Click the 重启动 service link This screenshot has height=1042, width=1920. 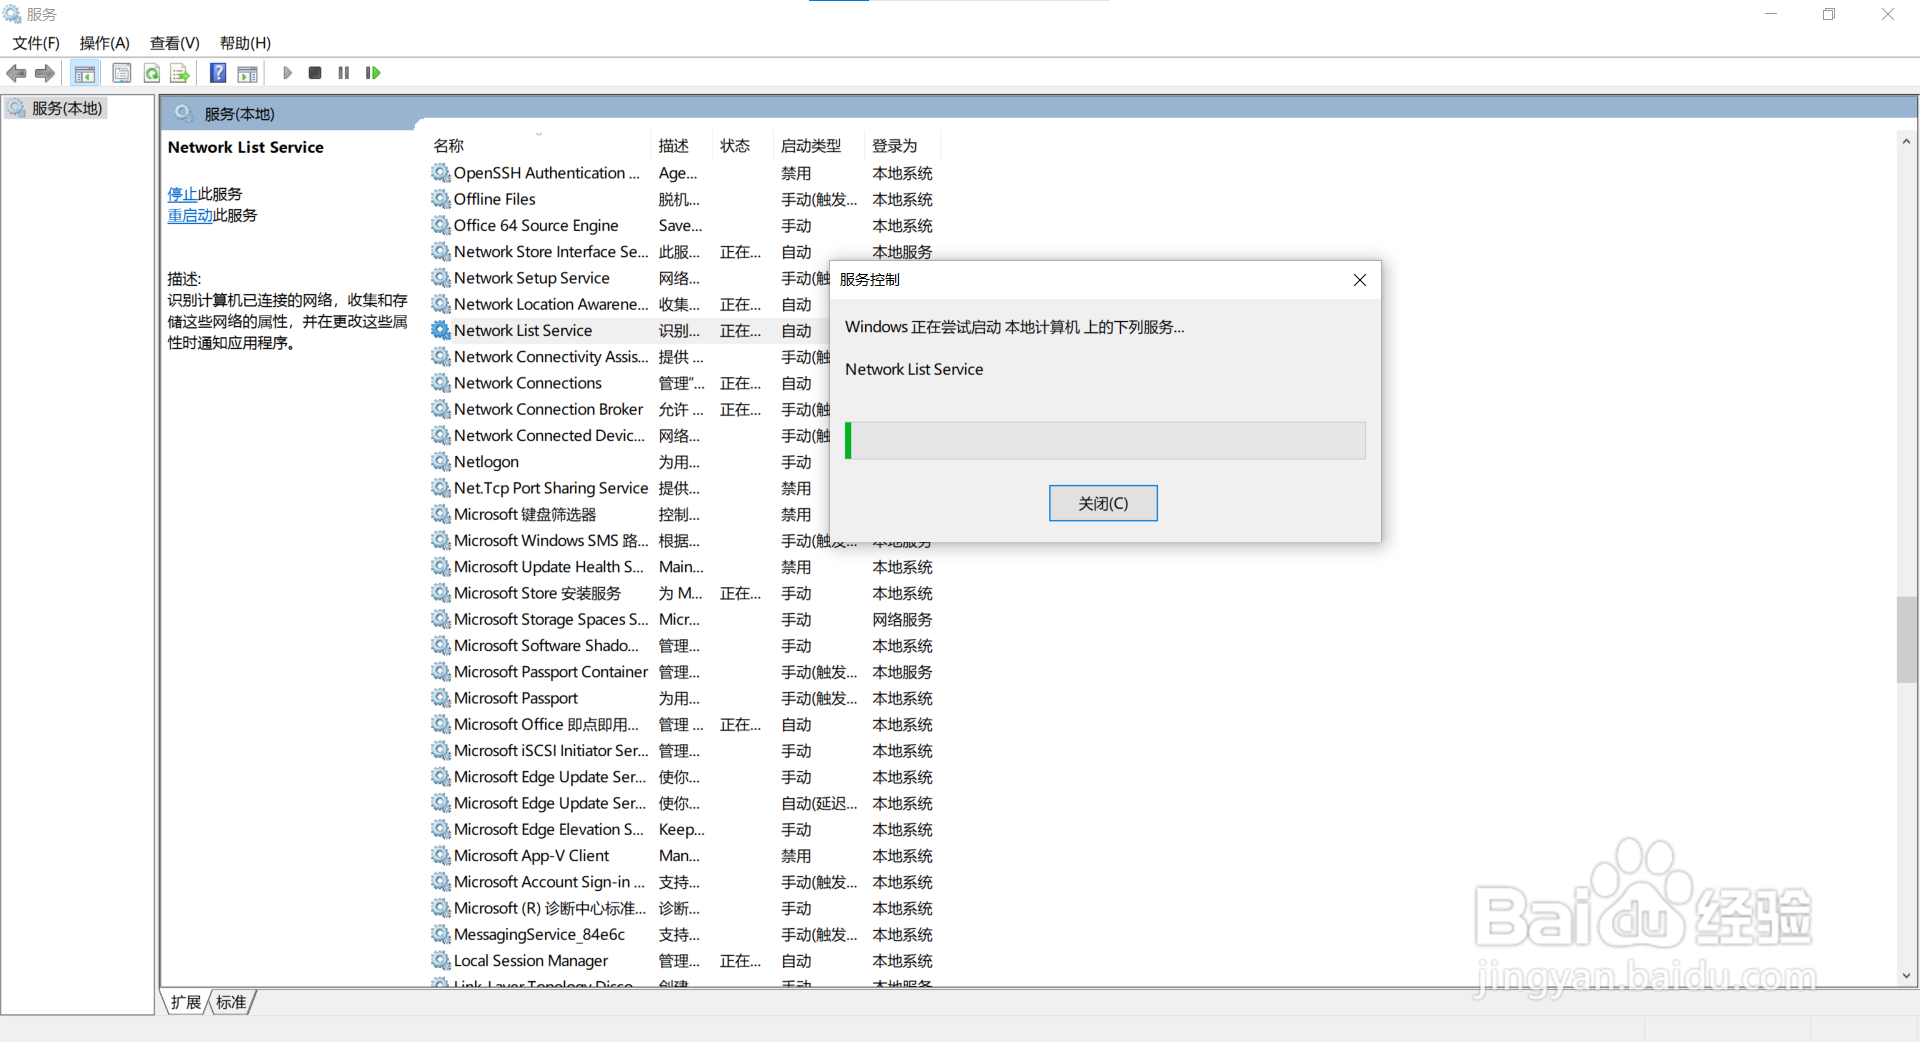[x=190, y=215]
